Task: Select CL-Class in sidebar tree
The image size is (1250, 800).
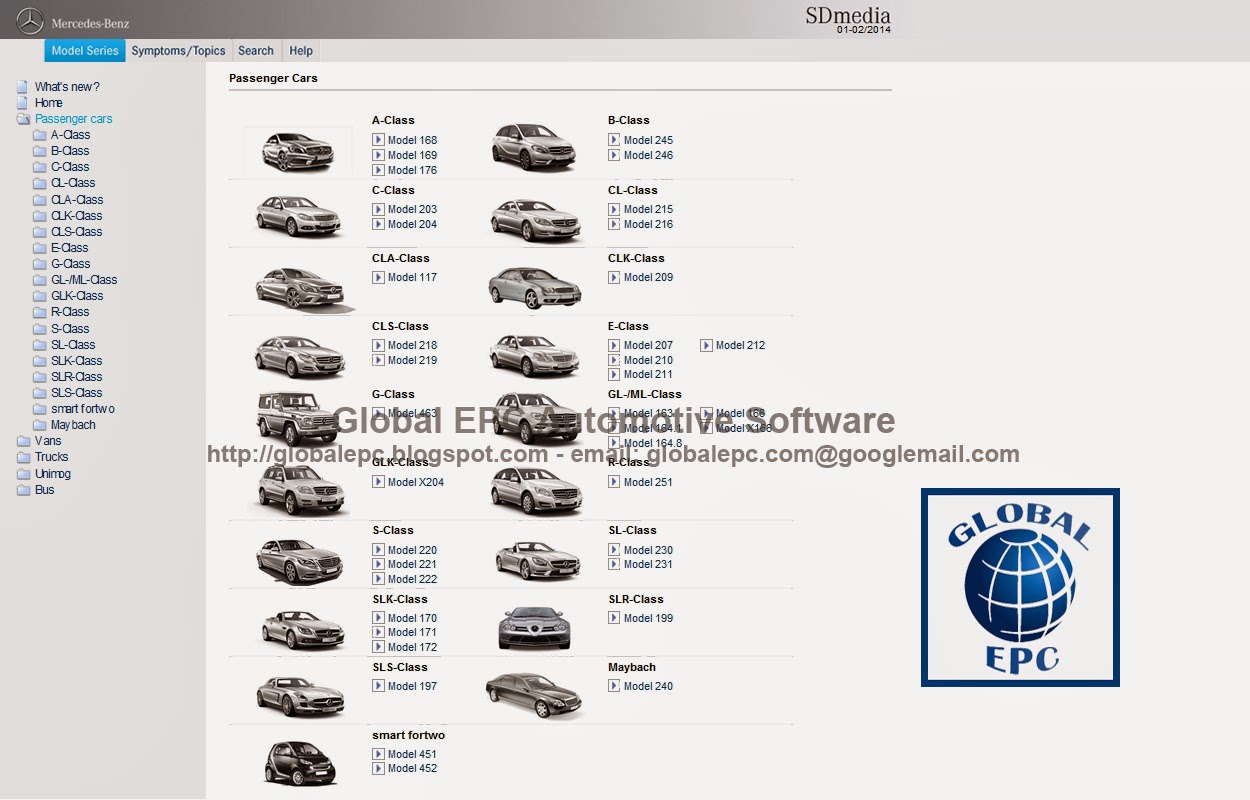Action: (73, 183)
